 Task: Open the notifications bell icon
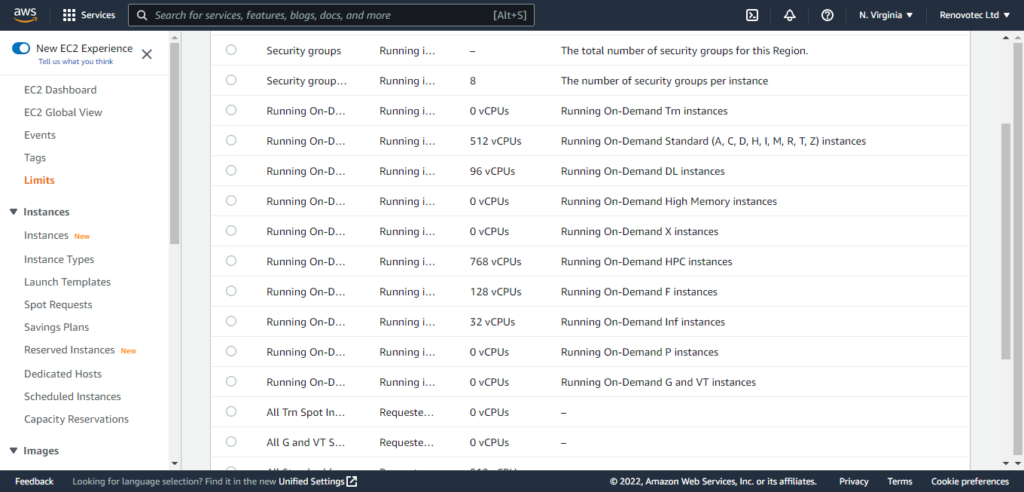pyautogui.click(x=790, y=15)
